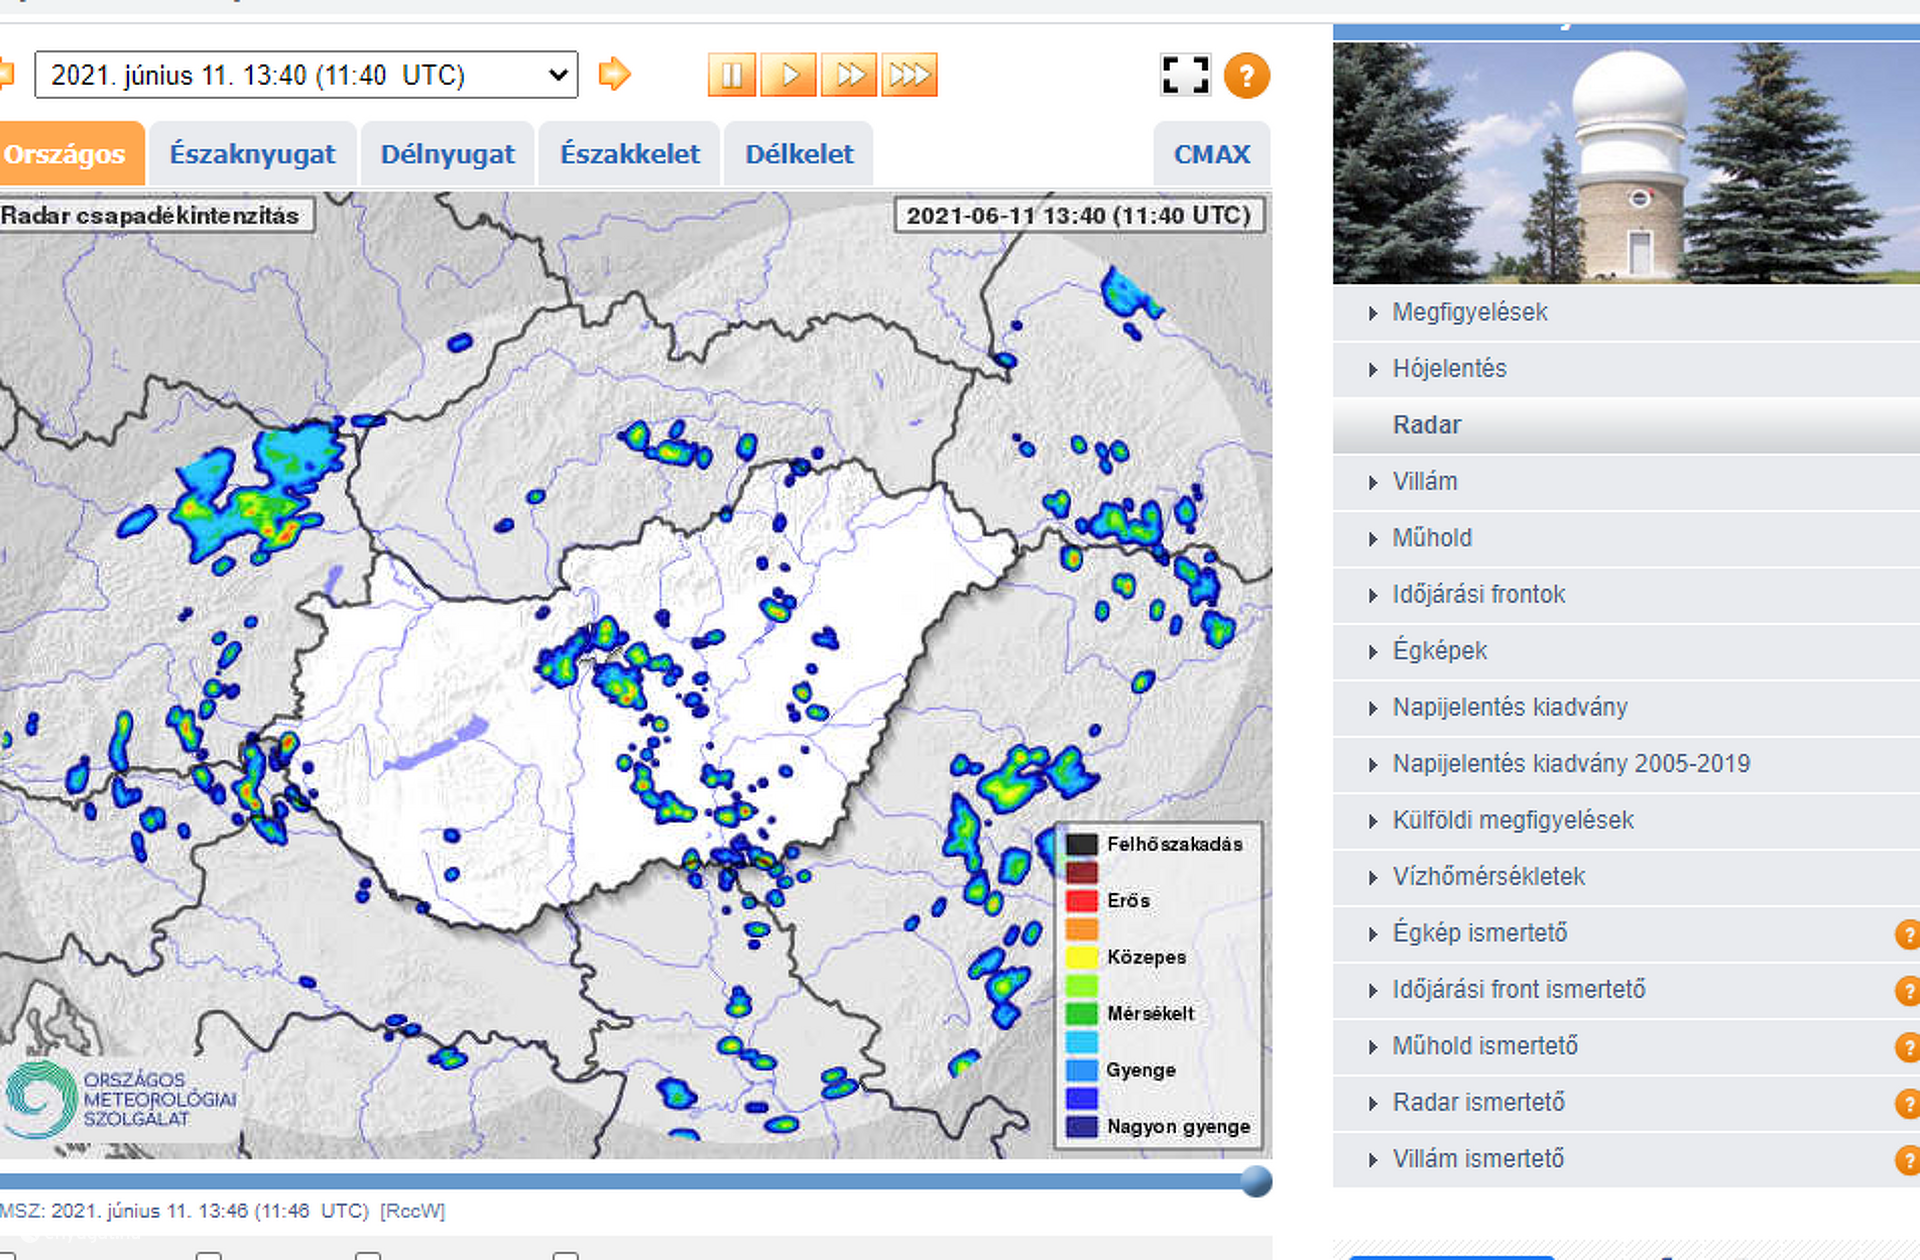This screenshot has height=1260, width=1920.
Task: Click the MSZ 2021. június 11. 13:46 status text
Action: click(222, 1211)
